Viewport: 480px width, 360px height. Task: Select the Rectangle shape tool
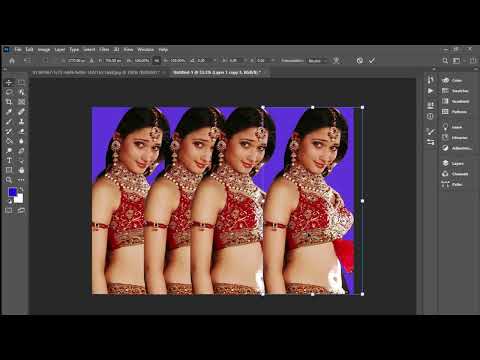[9, 170]
